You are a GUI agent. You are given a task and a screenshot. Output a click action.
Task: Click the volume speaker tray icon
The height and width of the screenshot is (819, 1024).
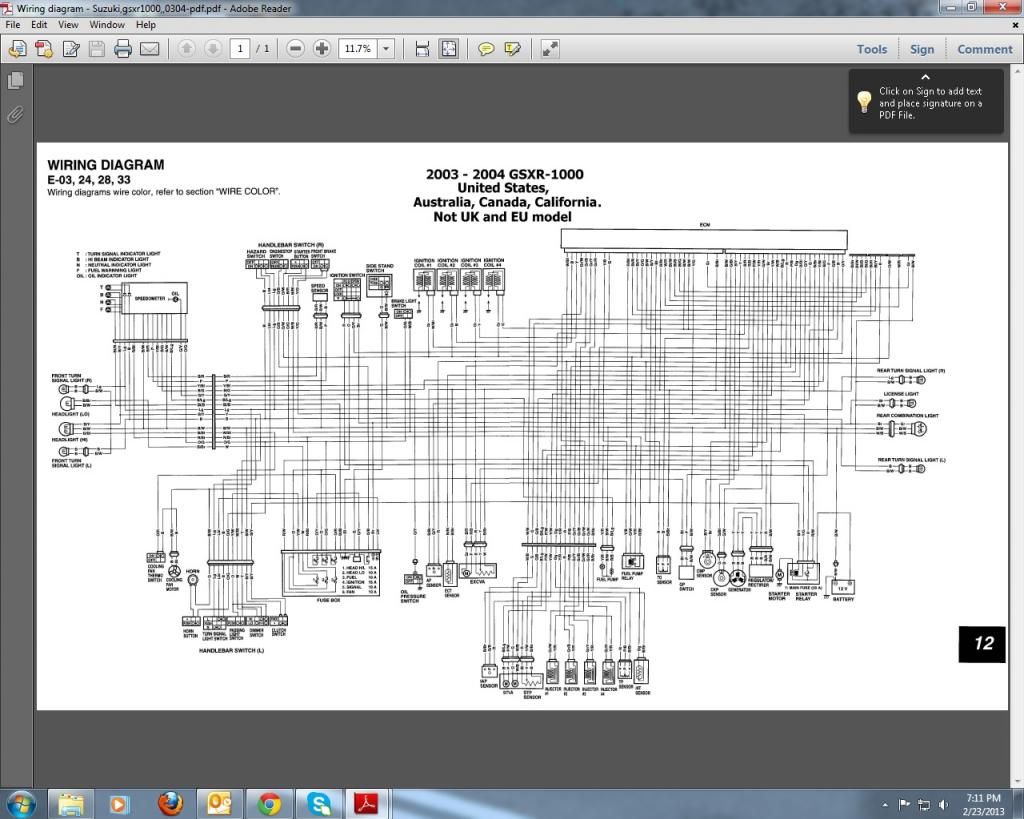coord(943,805)
